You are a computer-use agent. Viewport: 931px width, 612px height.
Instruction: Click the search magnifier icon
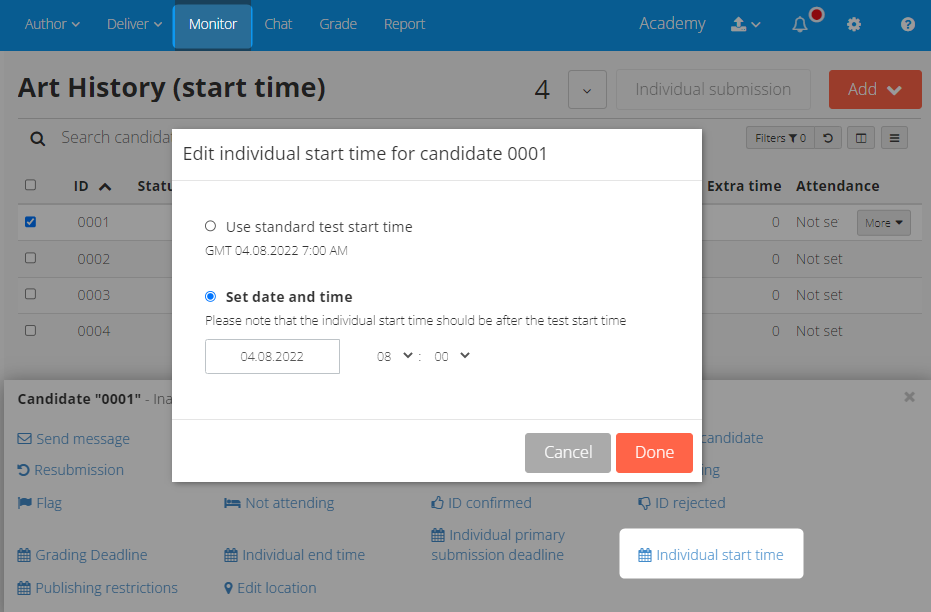click(37, 139)
